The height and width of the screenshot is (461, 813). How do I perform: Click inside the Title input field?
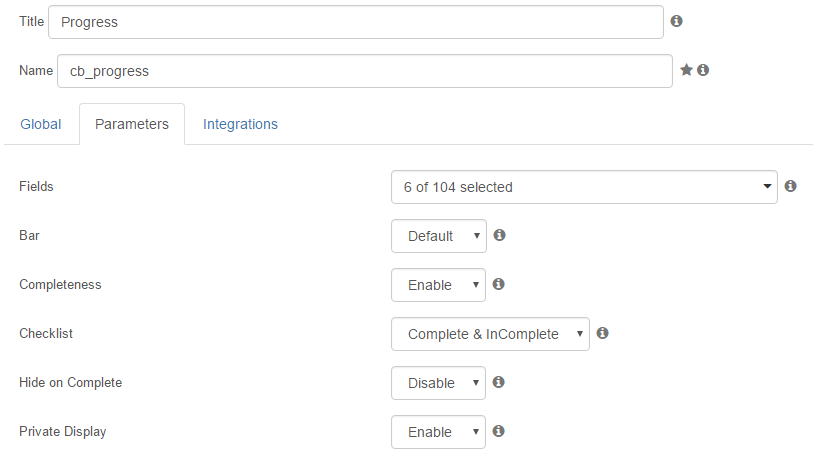(x=356, y=22)
